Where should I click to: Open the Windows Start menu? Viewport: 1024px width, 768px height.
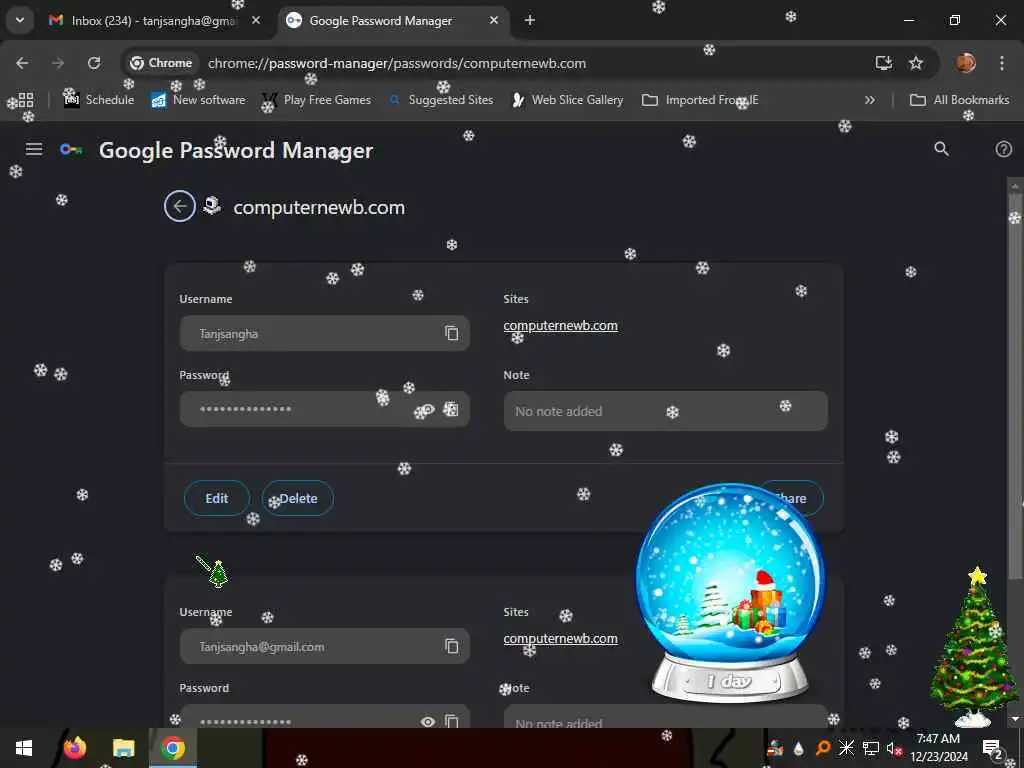point(24,748)
